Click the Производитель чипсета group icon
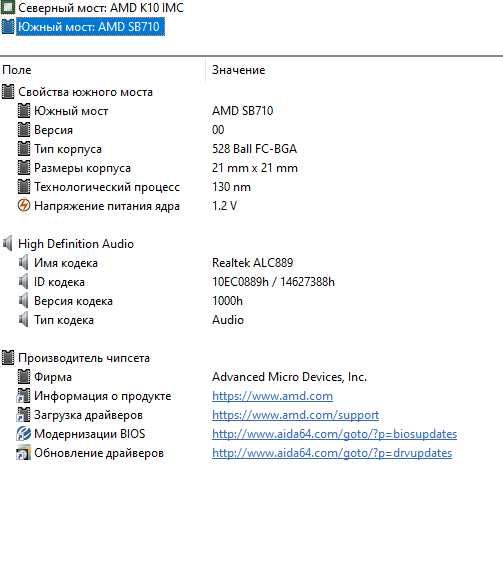Screen dimensions: 503x578 (8, 358)
